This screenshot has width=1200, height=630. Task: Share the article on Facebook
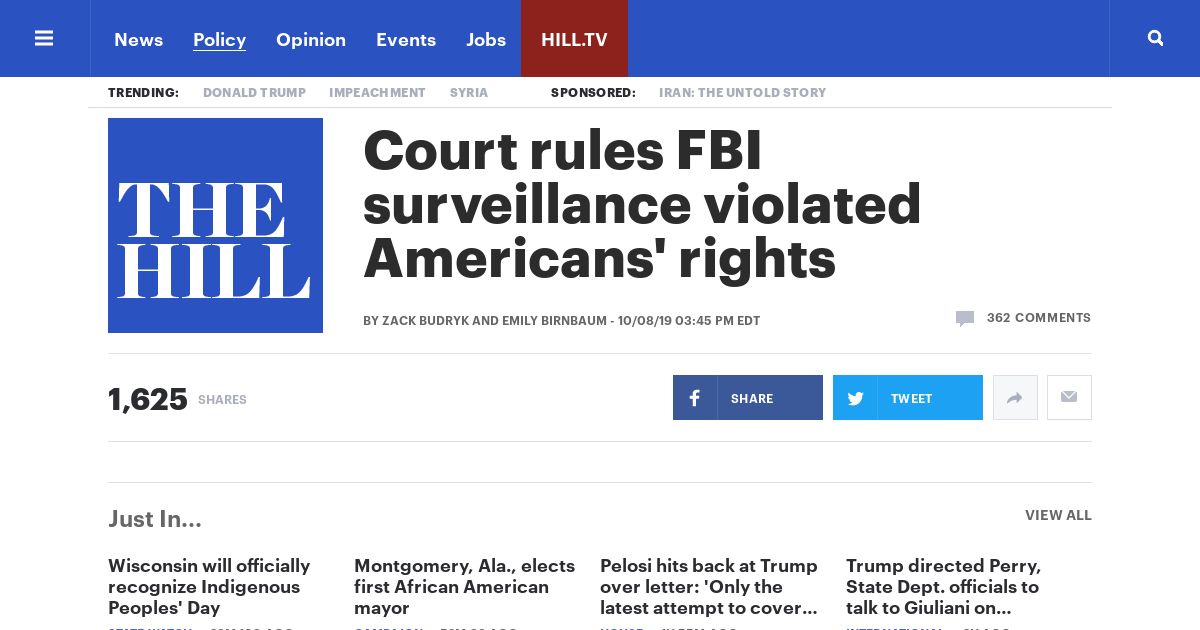747,398
